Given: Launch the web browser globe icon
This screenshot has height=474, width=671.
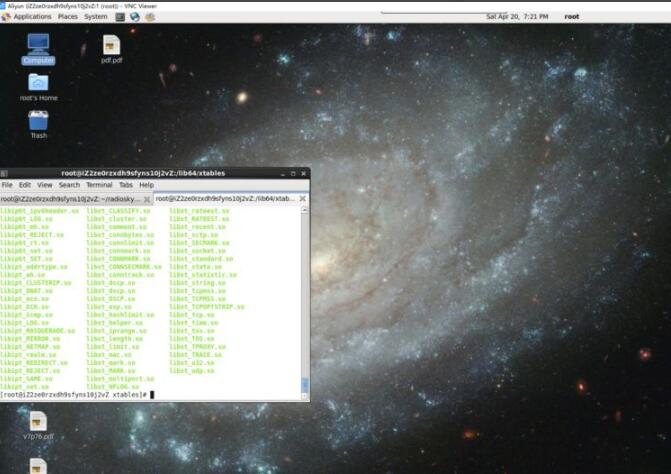Looking at the screenshot, I should click(135, 17).
